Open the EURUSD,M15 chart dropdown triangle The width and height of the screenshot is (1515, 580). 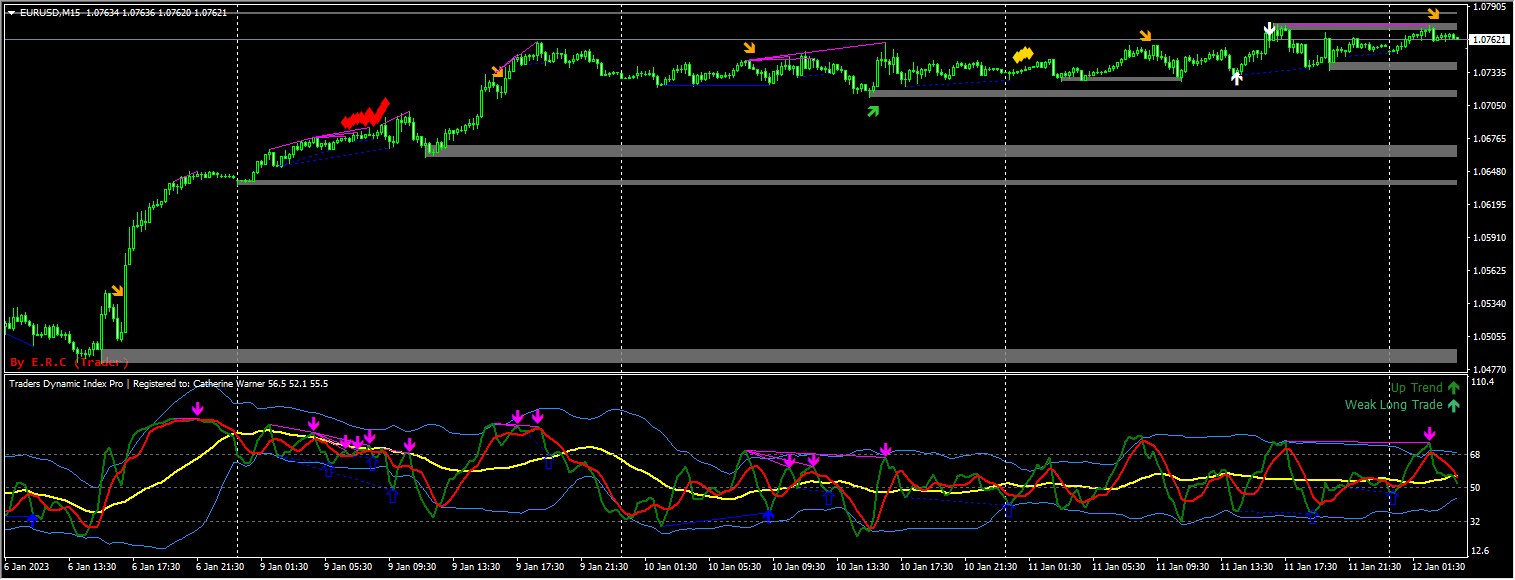(11, 13)
